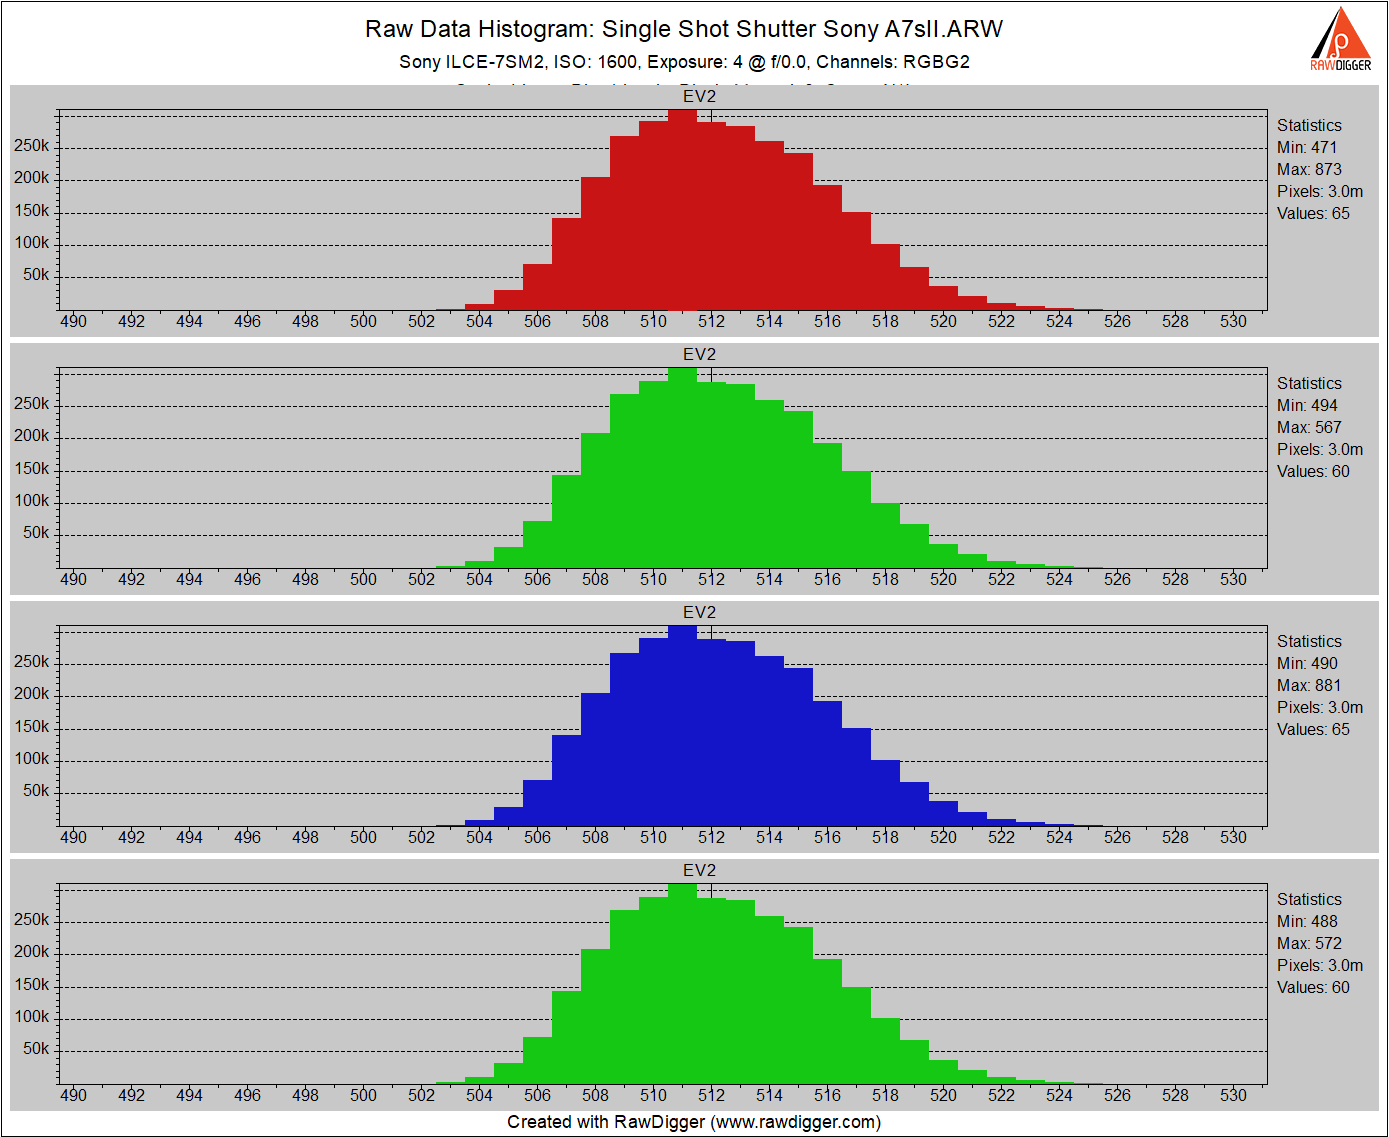Click the '508' x-axis label under blue histogram
Screen dimensions: 1389x1137
point(595,837)
